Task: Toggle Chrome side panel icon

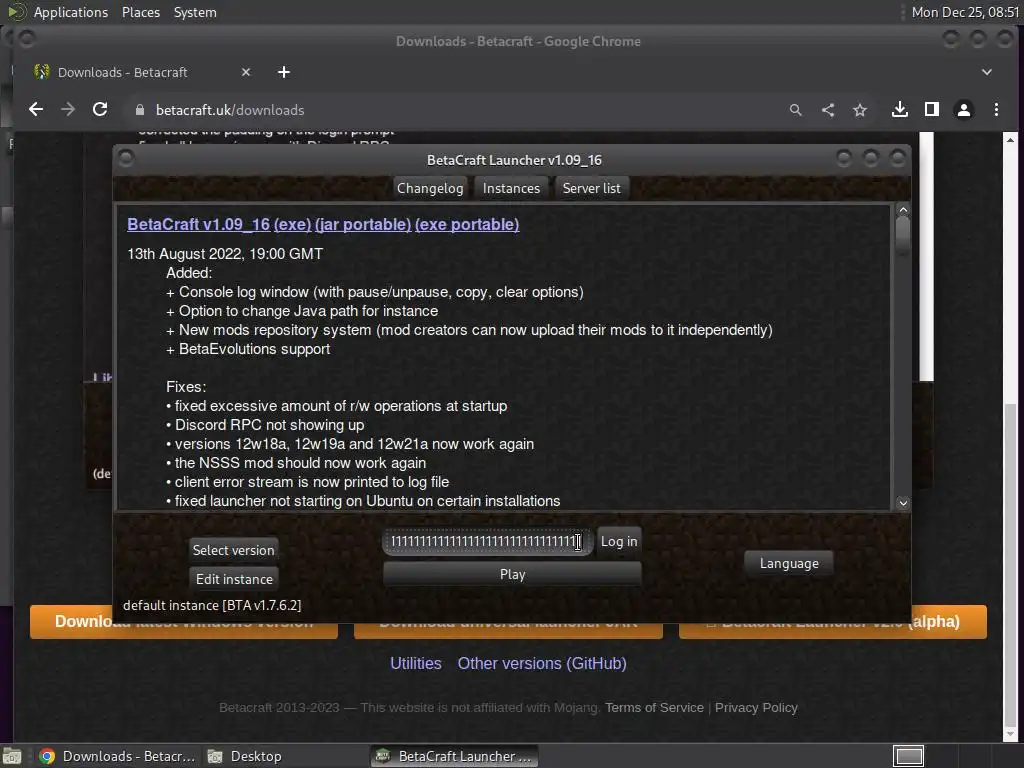Action: pos(932,110)
